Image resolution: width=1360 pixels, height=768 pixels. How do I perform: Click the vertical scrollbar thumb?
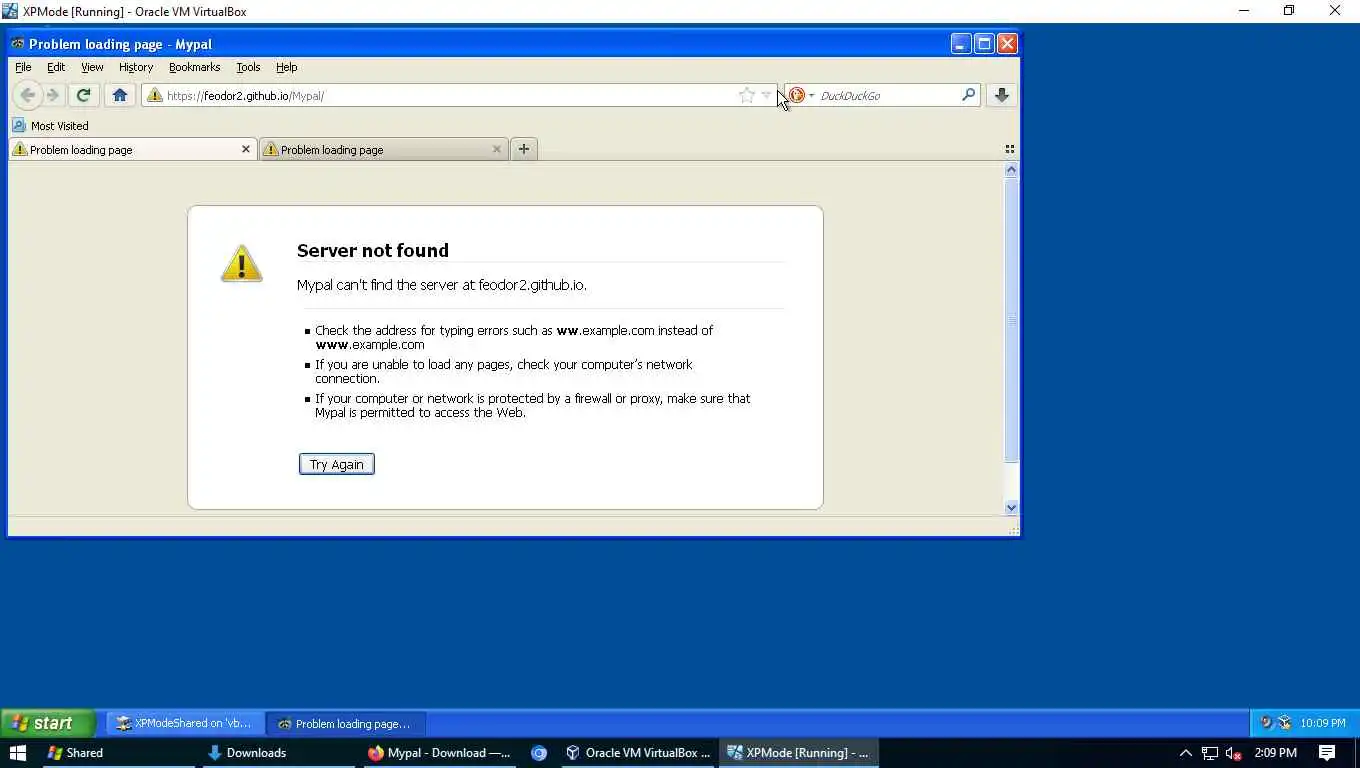click(1011, 320)
